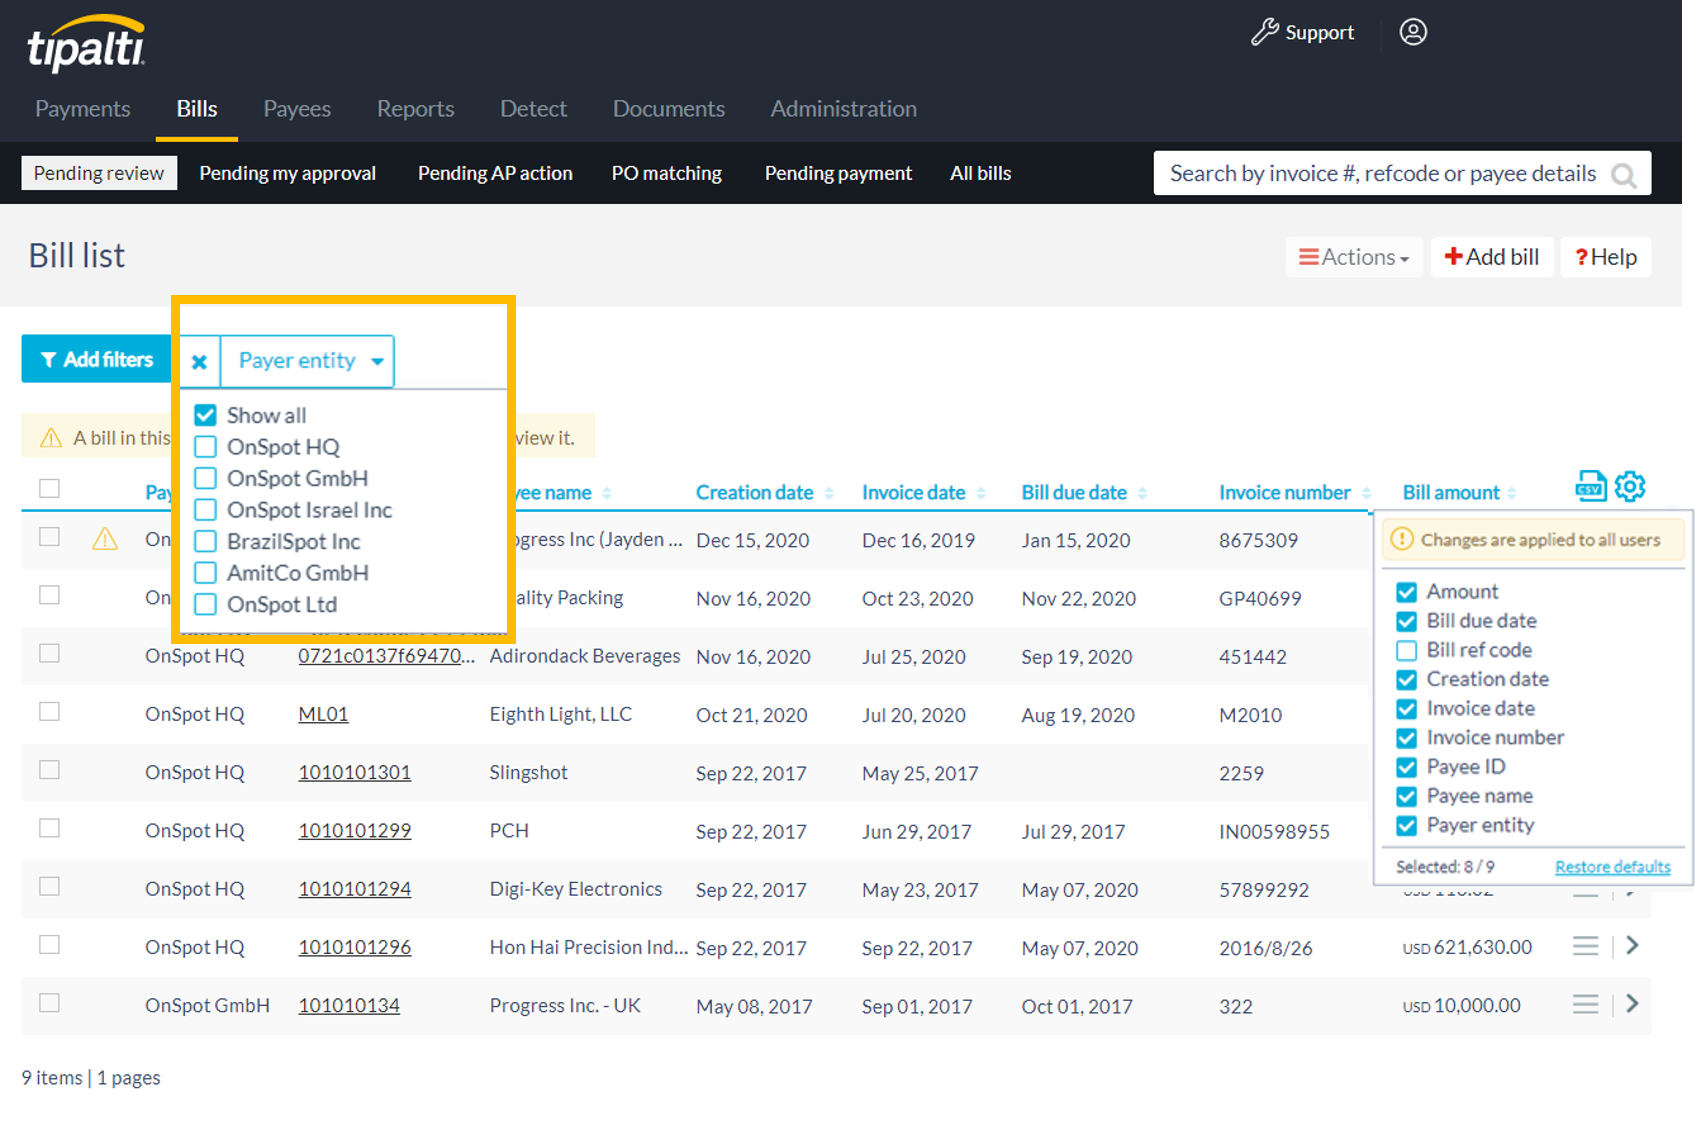This screenshot has height=1125, width=1704.
Task: Sort by Invoice date using its sort arrows
Action: [980, 492]
